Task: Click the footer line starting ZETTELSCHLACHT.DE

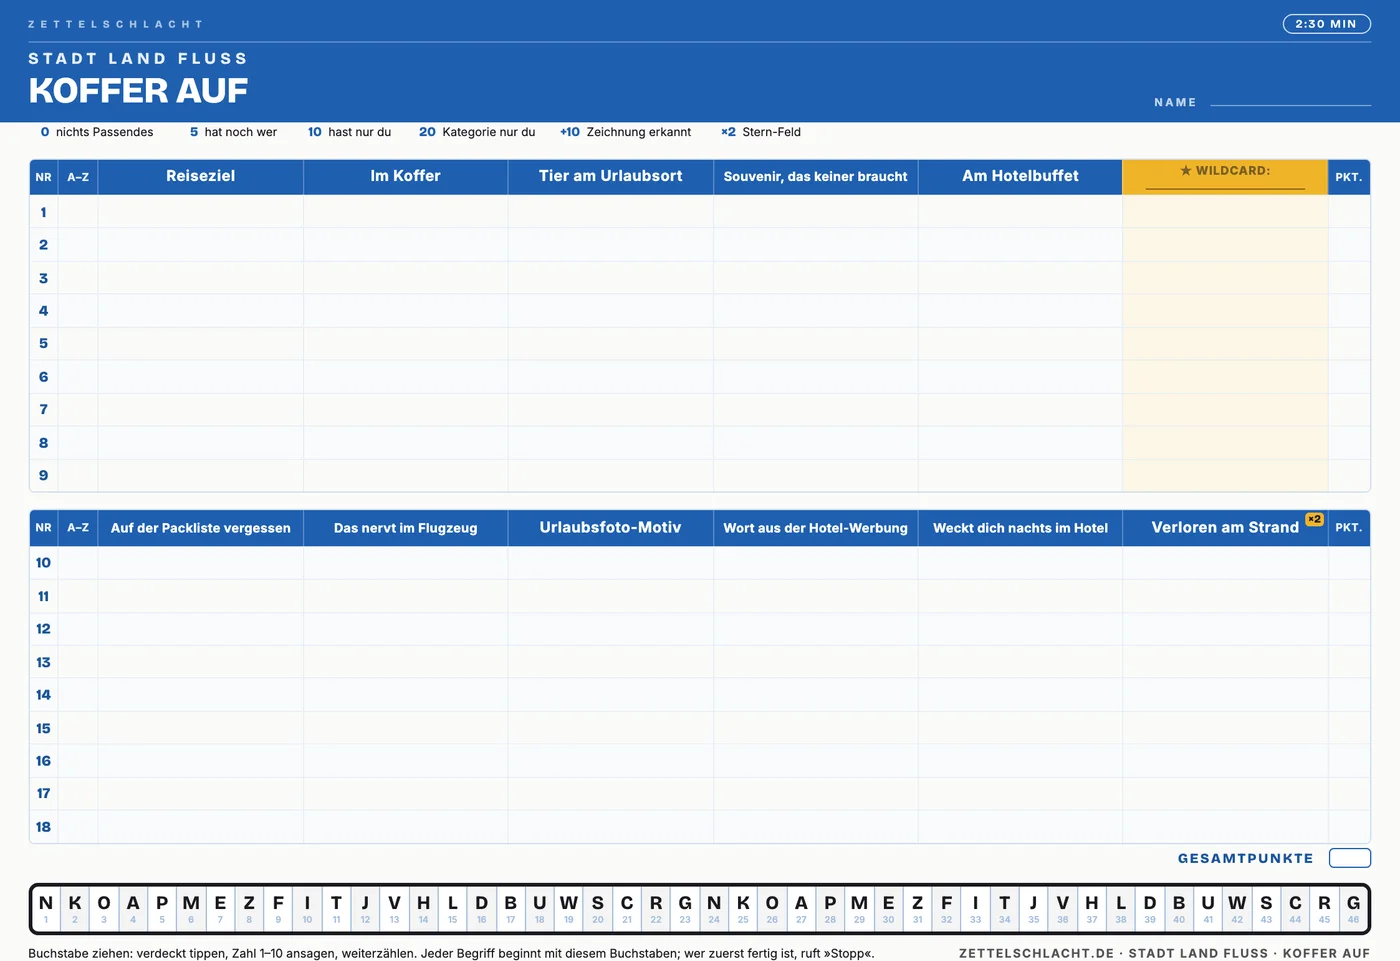Action: 1164,953
